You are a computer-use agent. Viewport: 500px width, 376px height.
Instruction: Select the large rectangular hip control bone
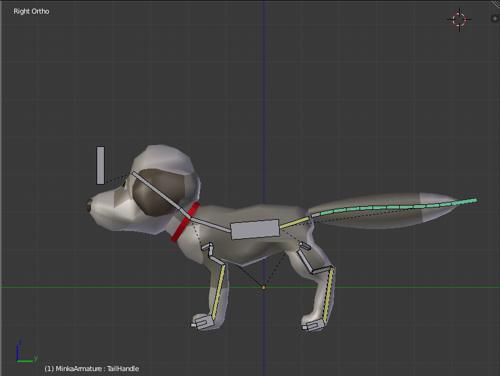(255, 229)
